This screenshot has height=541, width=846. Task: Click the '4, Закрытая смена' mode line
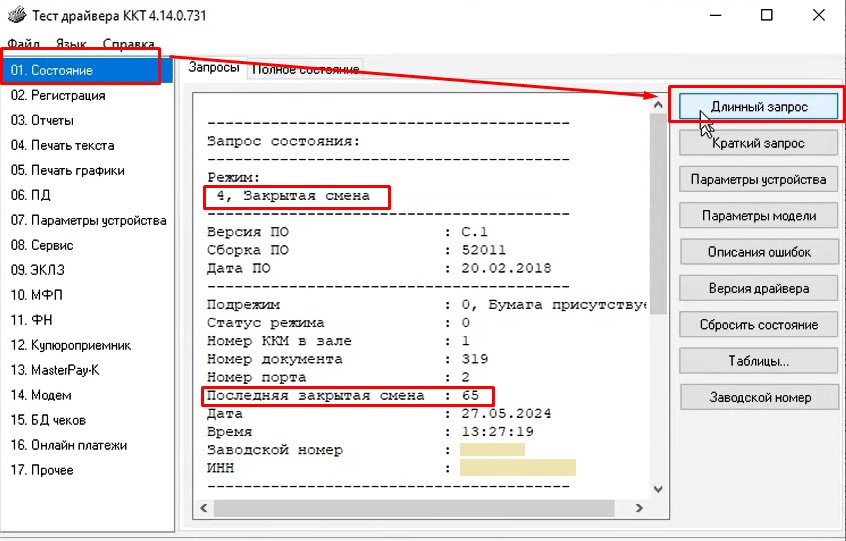[x=294, y=196]
